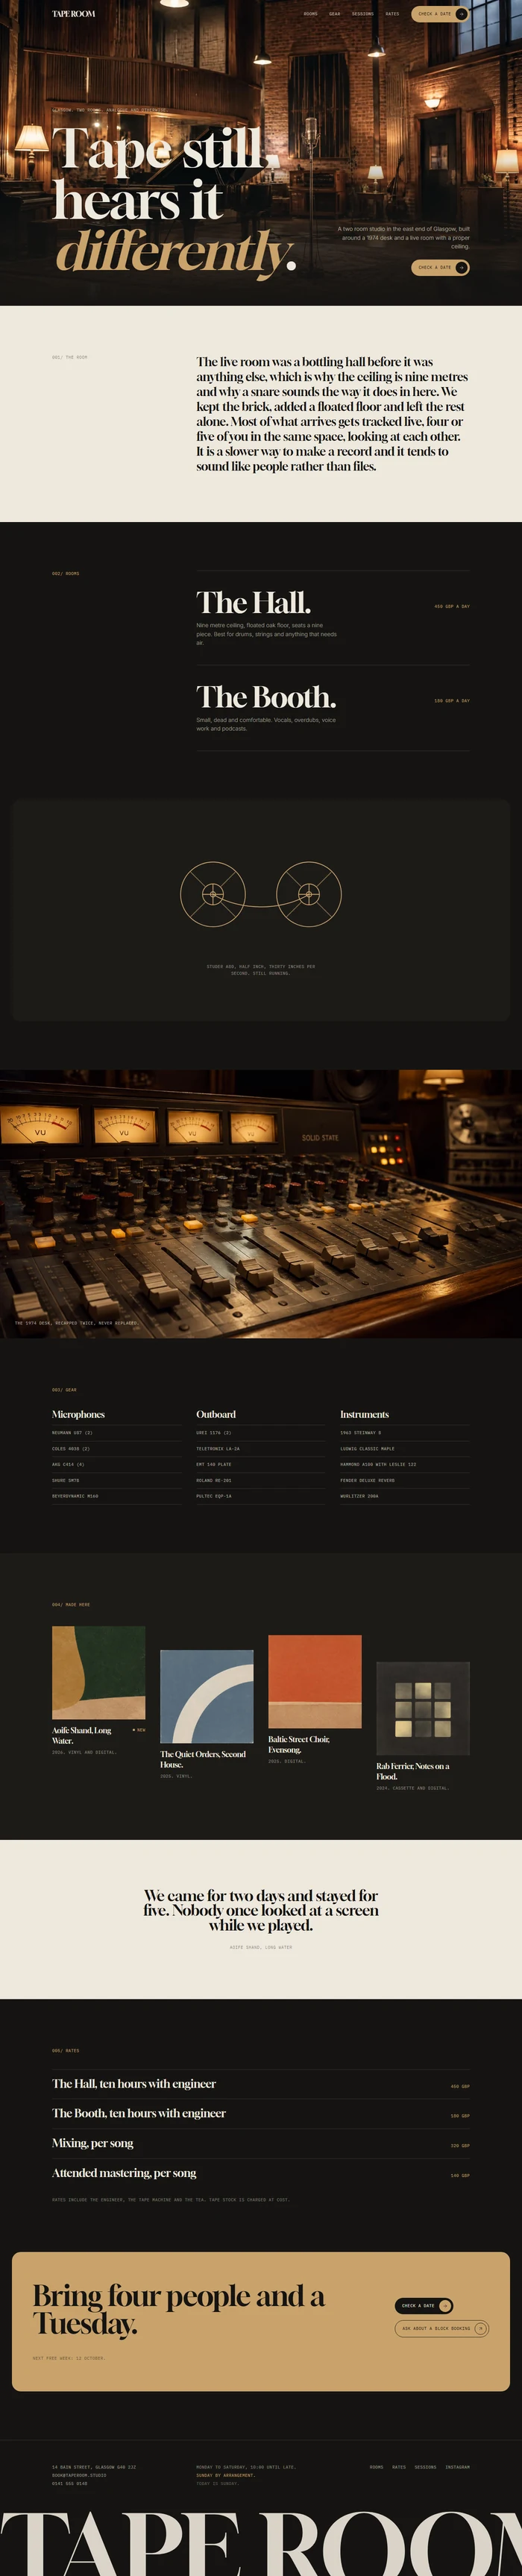Select the Attended mastering, per song rate
Viewport: 522px width, 2576px height.
tap(261, 2173)
